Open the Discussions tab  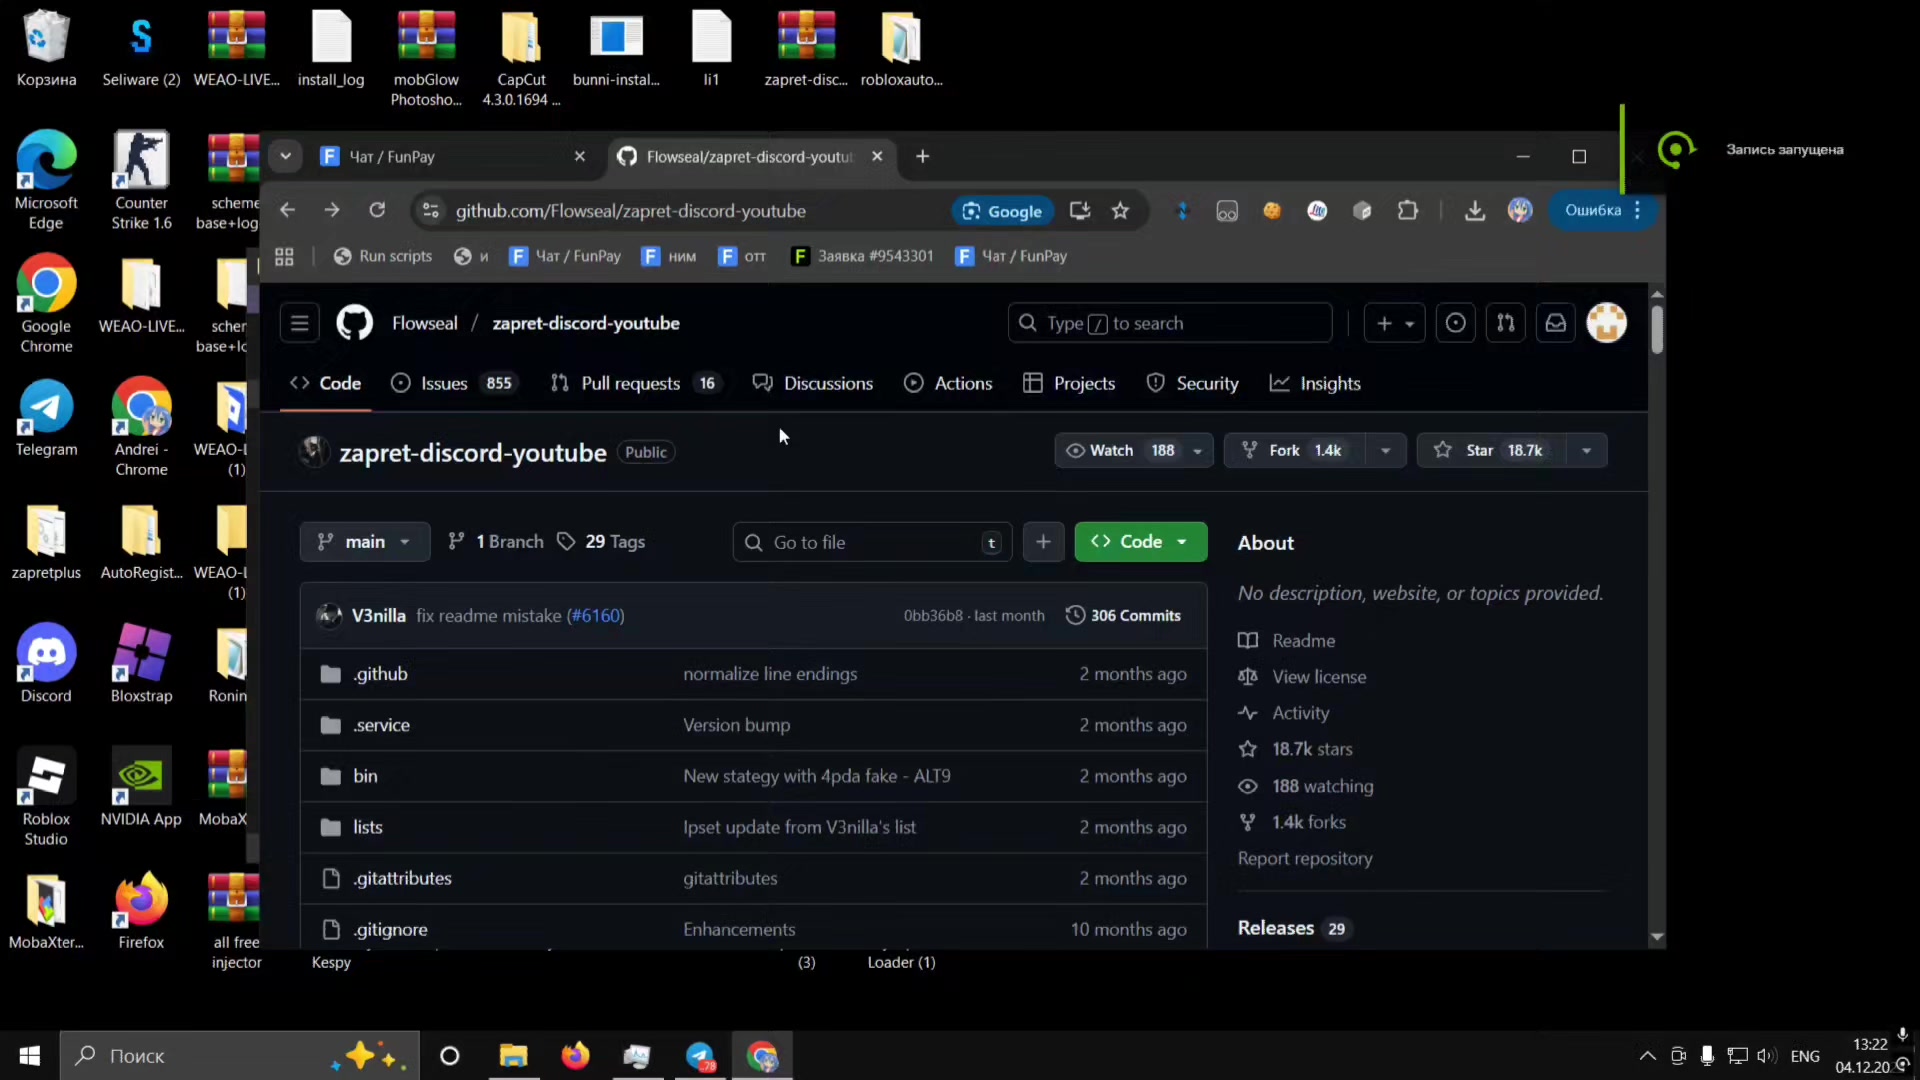[x=813, y=383]
